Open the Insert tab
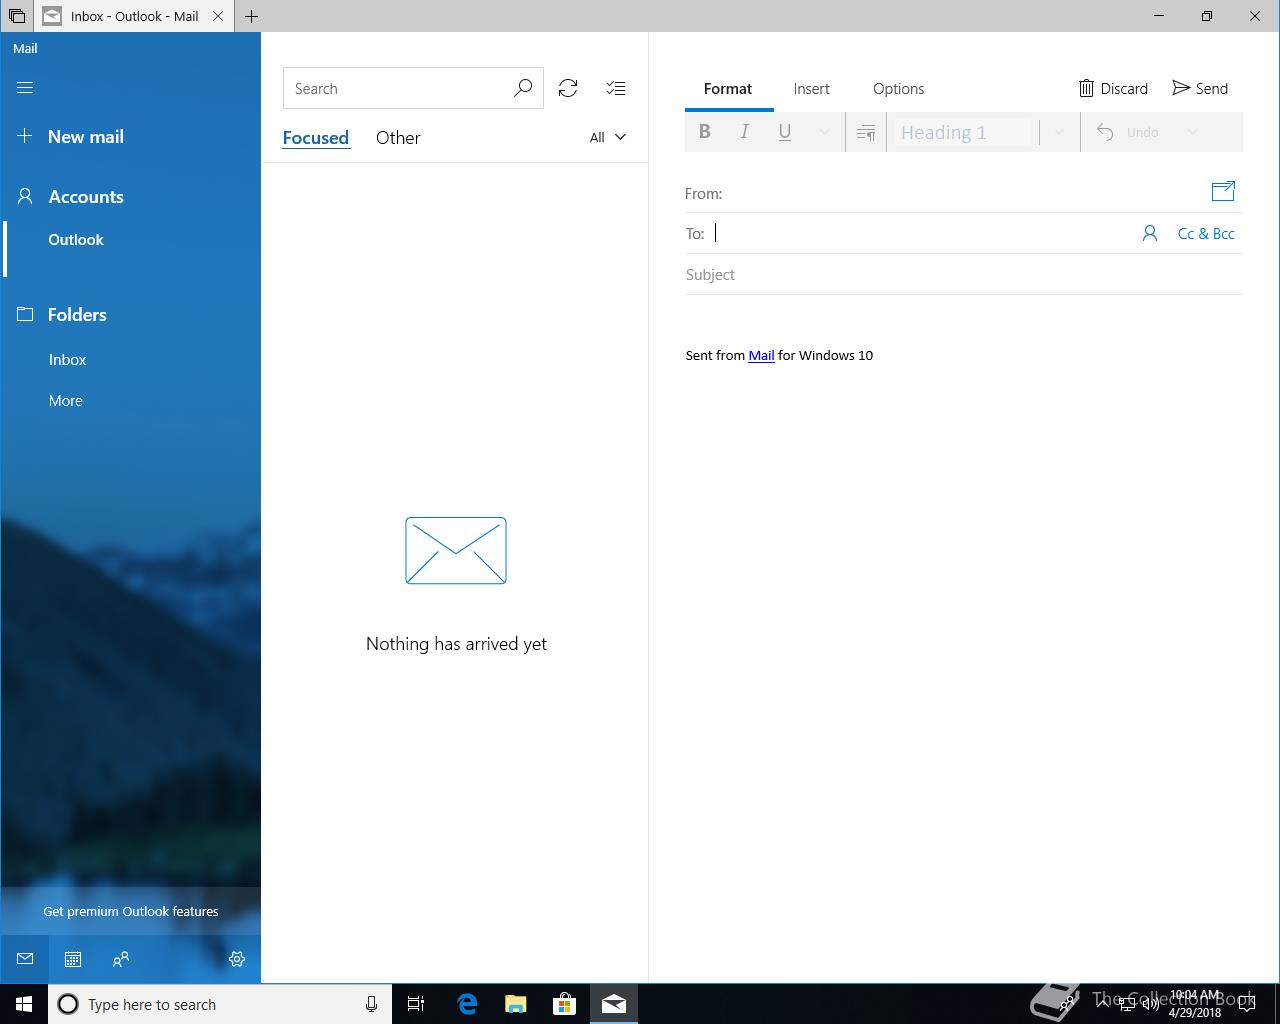The image size is (1280, 1024). tap(812, 89)
